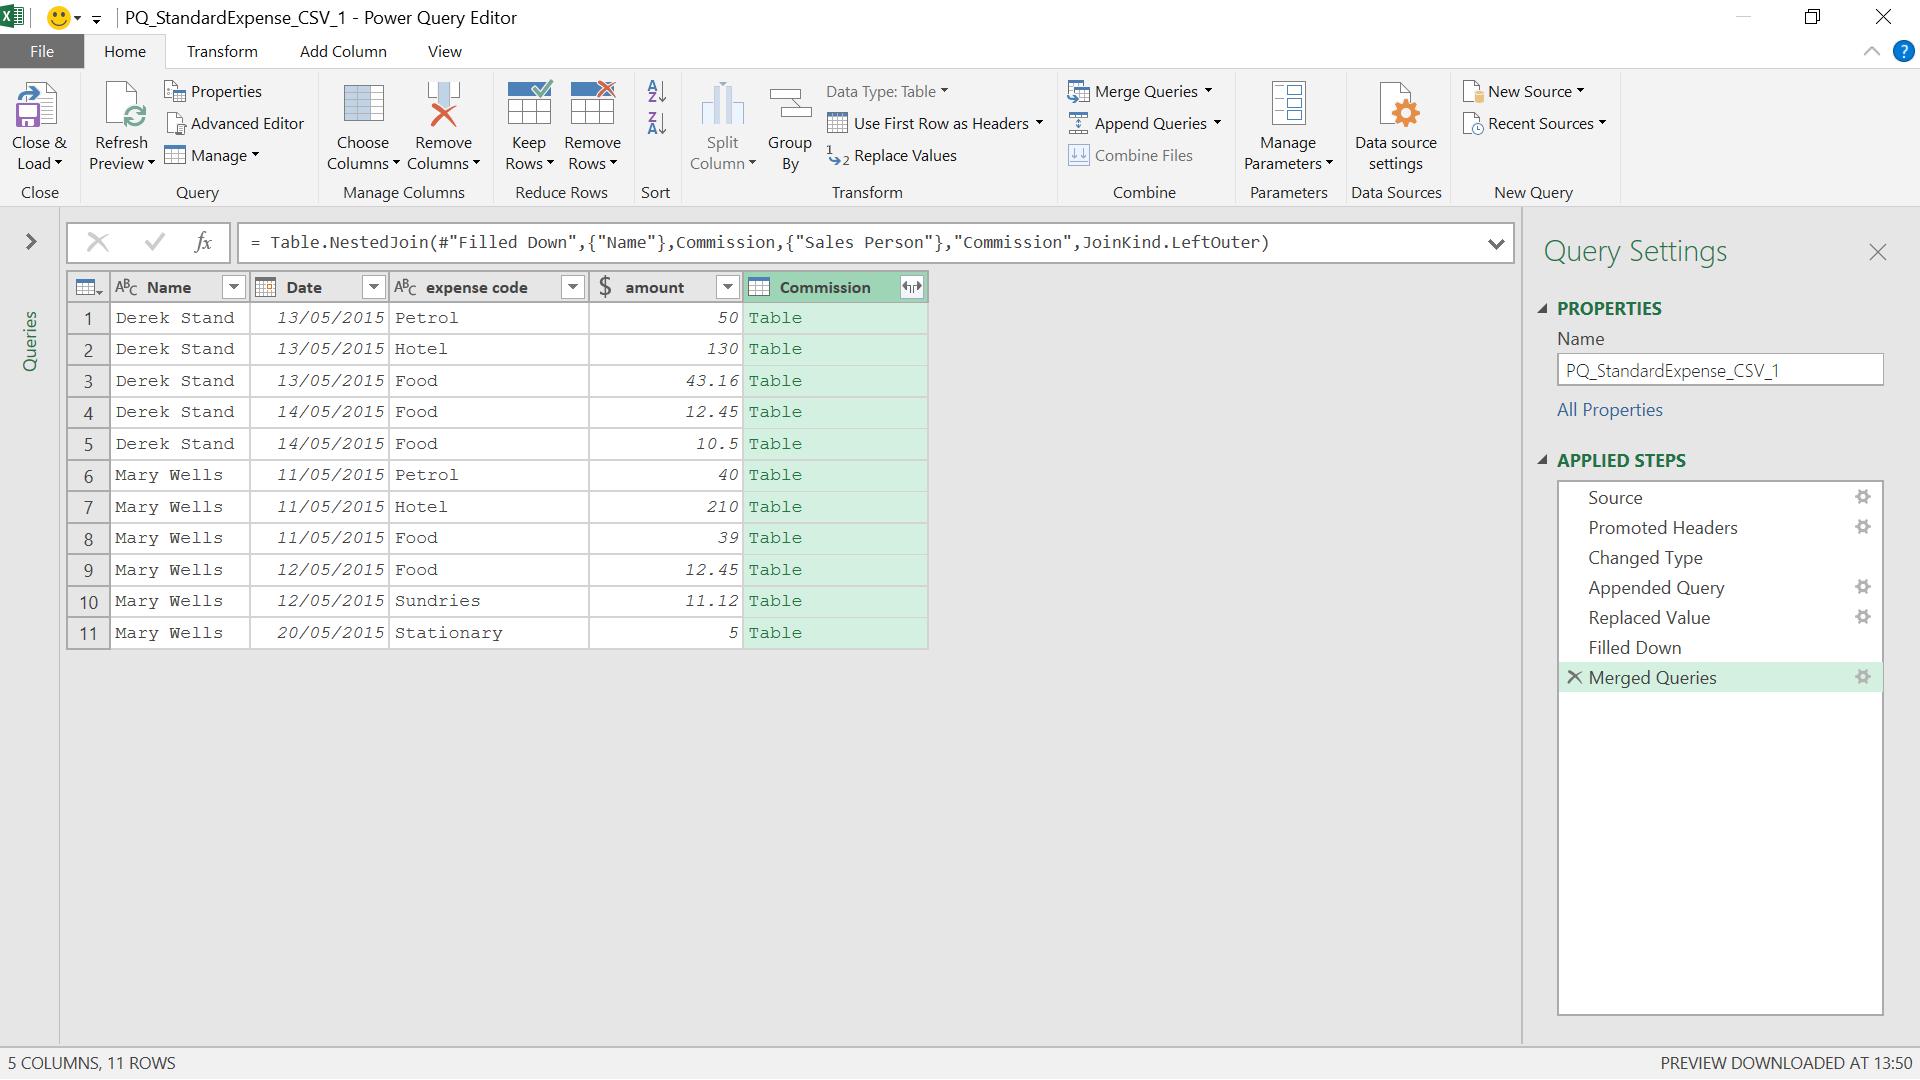
Task: Open Quick Access Toolbar customize arrow
Action: (x=96, y=19)
